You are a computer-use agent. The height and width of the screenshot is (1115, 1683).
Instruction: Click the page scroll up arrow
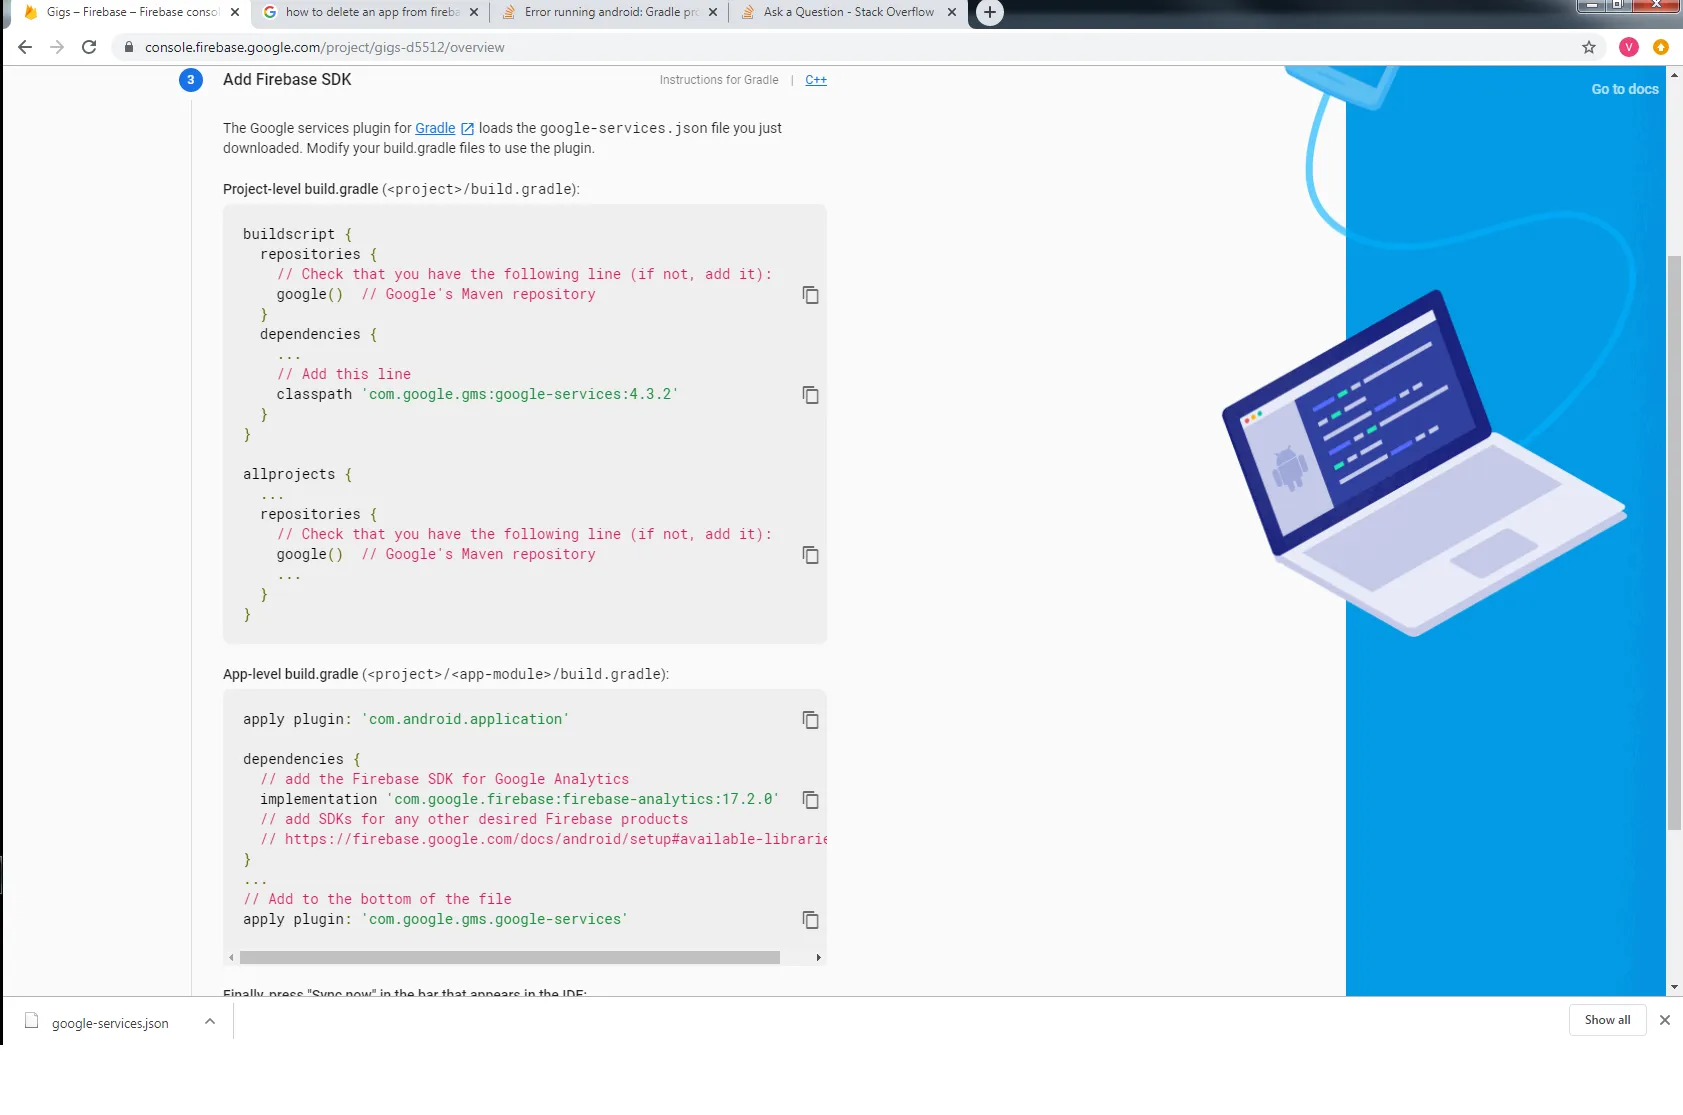tap(1674, 74)
